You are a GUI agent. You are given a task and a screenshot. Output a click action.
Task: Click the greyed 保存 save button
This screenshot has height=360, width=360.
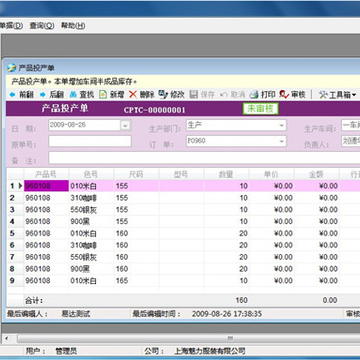202,95
